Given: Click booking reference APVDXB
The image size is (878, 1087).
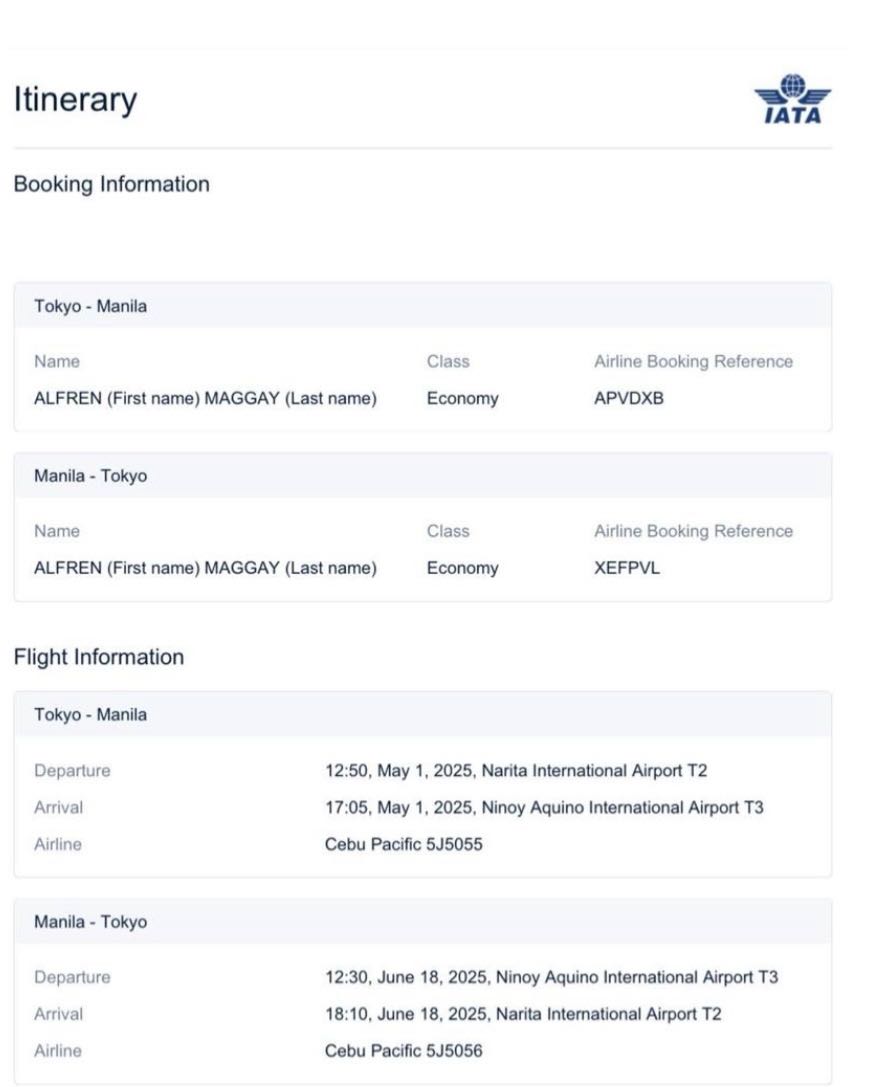Looking at the screenshot, I should pos(628,399).
